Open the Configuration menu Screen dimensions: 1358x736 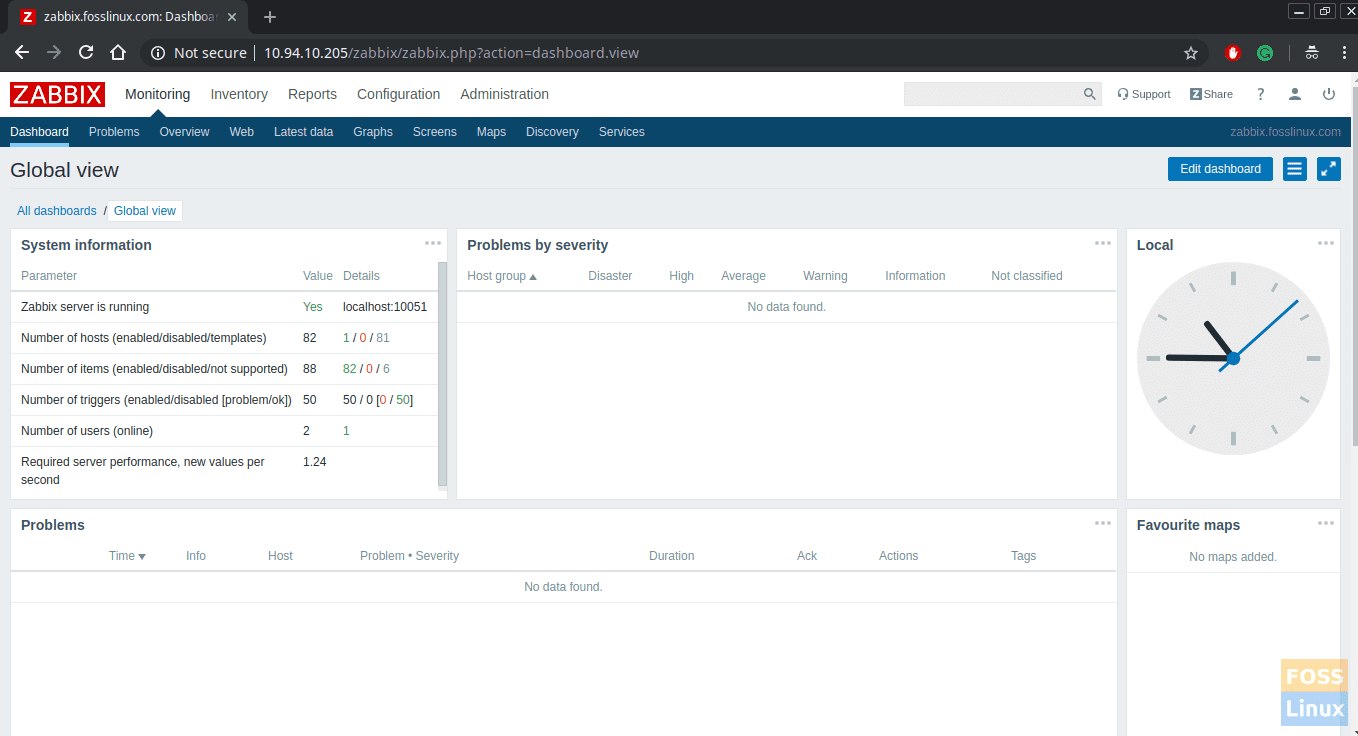[x=398, y=94]
